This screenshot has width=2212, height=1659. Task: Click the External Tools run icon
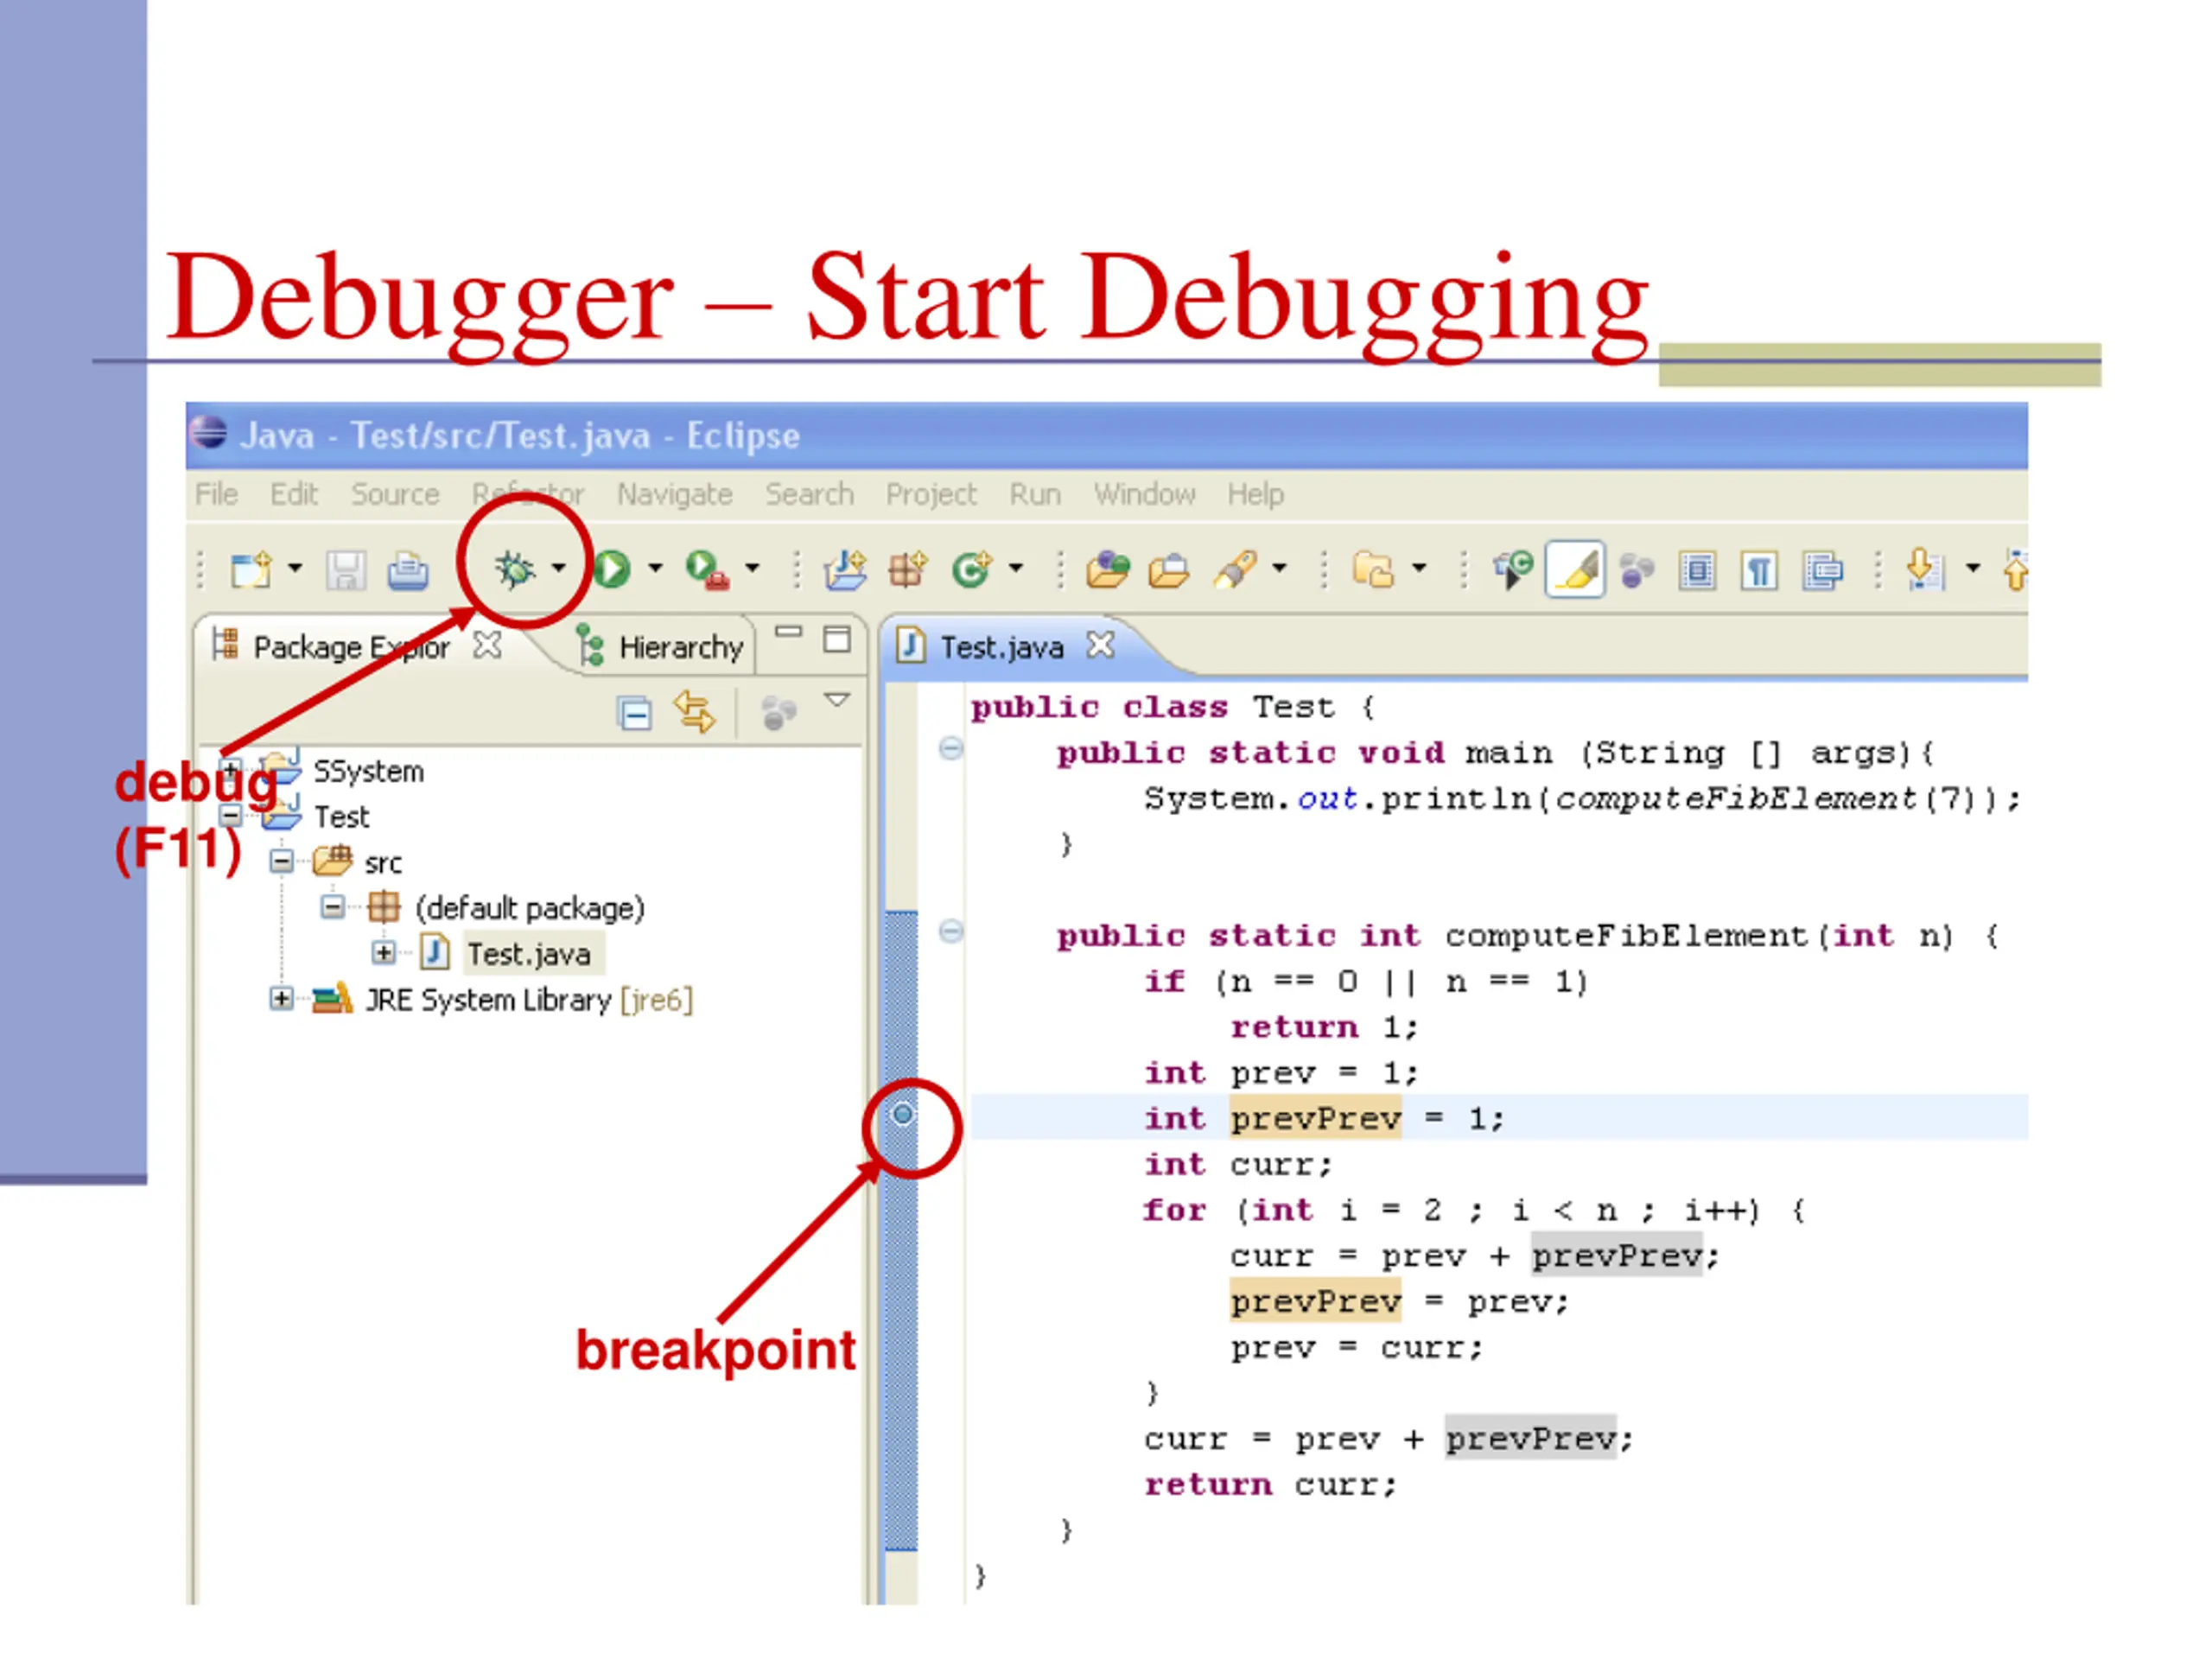click(707, 570)
